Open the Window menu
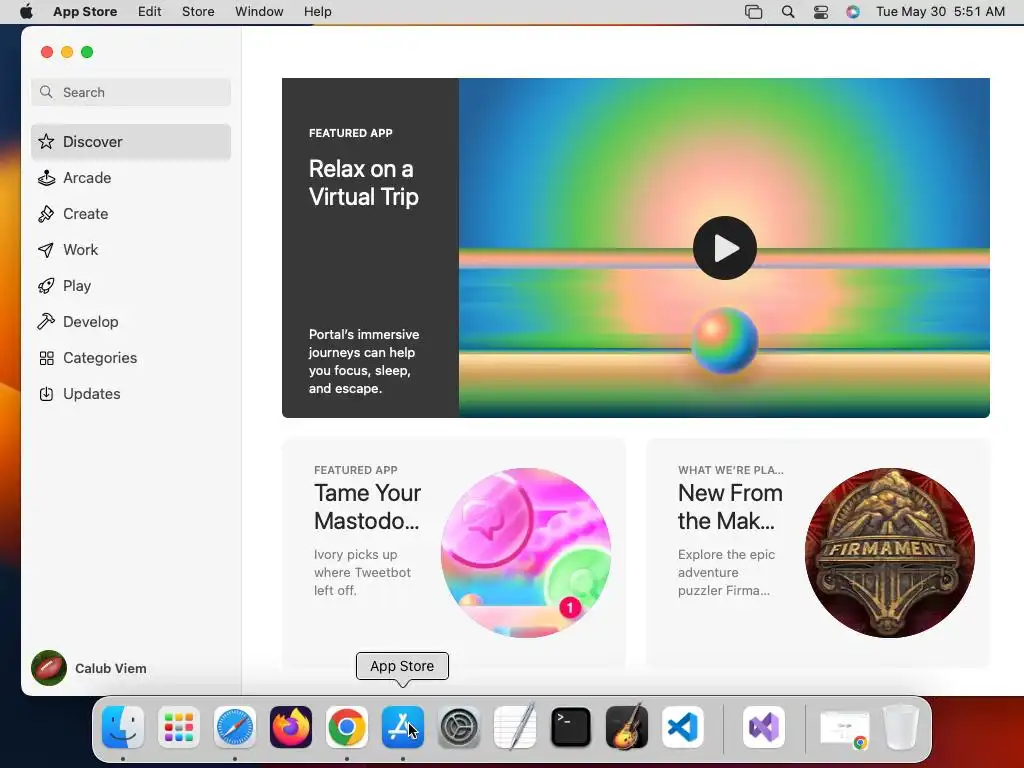 259,12
